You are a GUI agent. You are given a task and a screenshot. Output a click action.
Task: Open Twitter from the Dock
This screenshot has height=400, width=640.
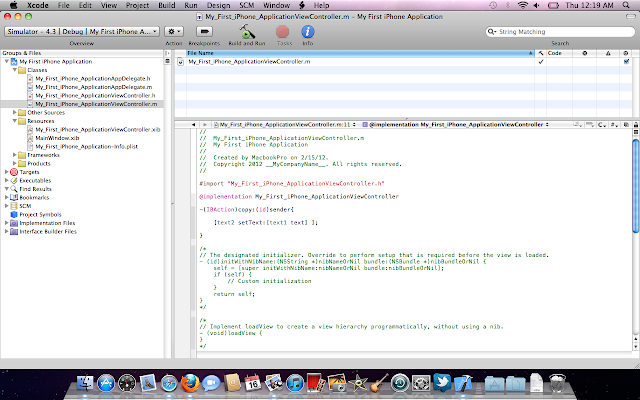pyautogui.click(x=442, y=383)
